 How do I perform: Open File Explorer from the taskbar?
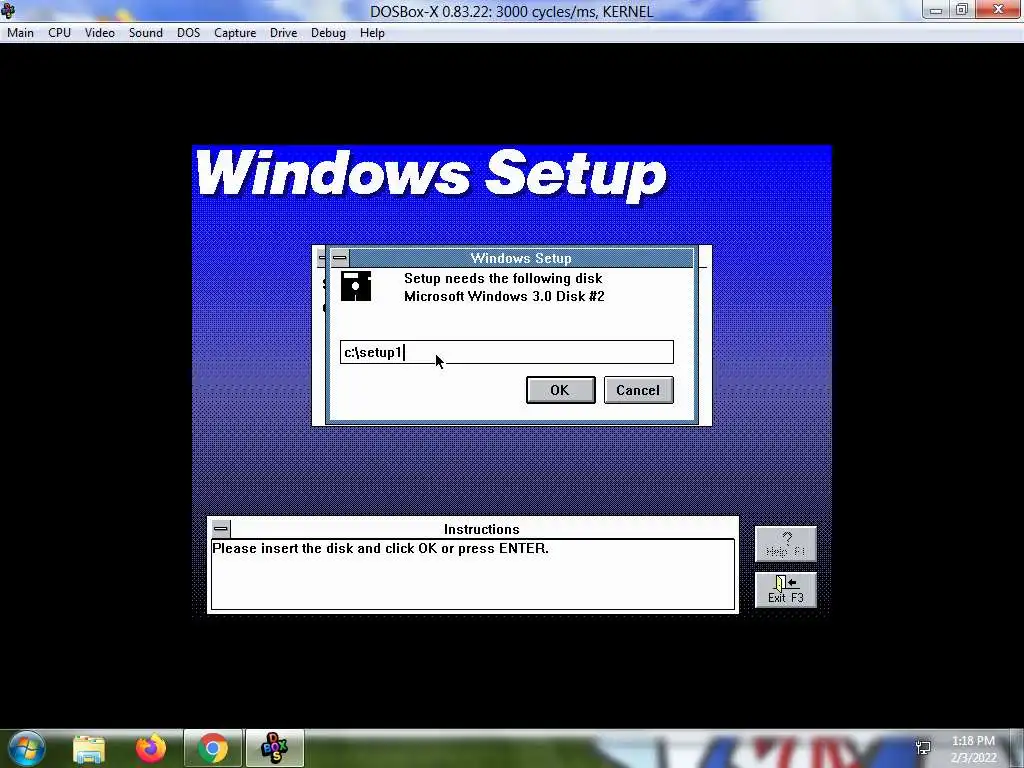[x=89, y=748]
